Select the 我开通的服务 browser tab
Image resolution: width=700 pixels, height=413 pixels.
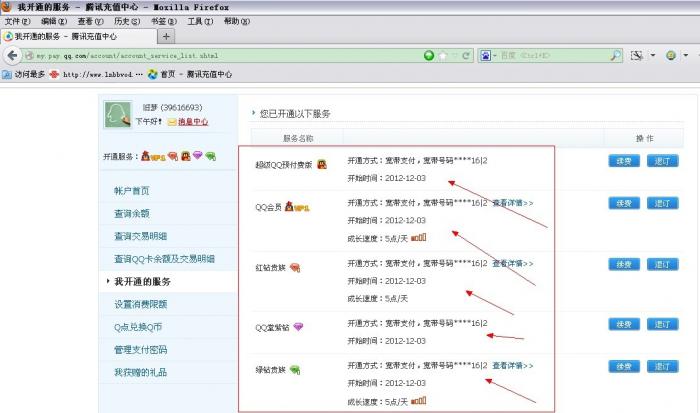coord(79,37)
